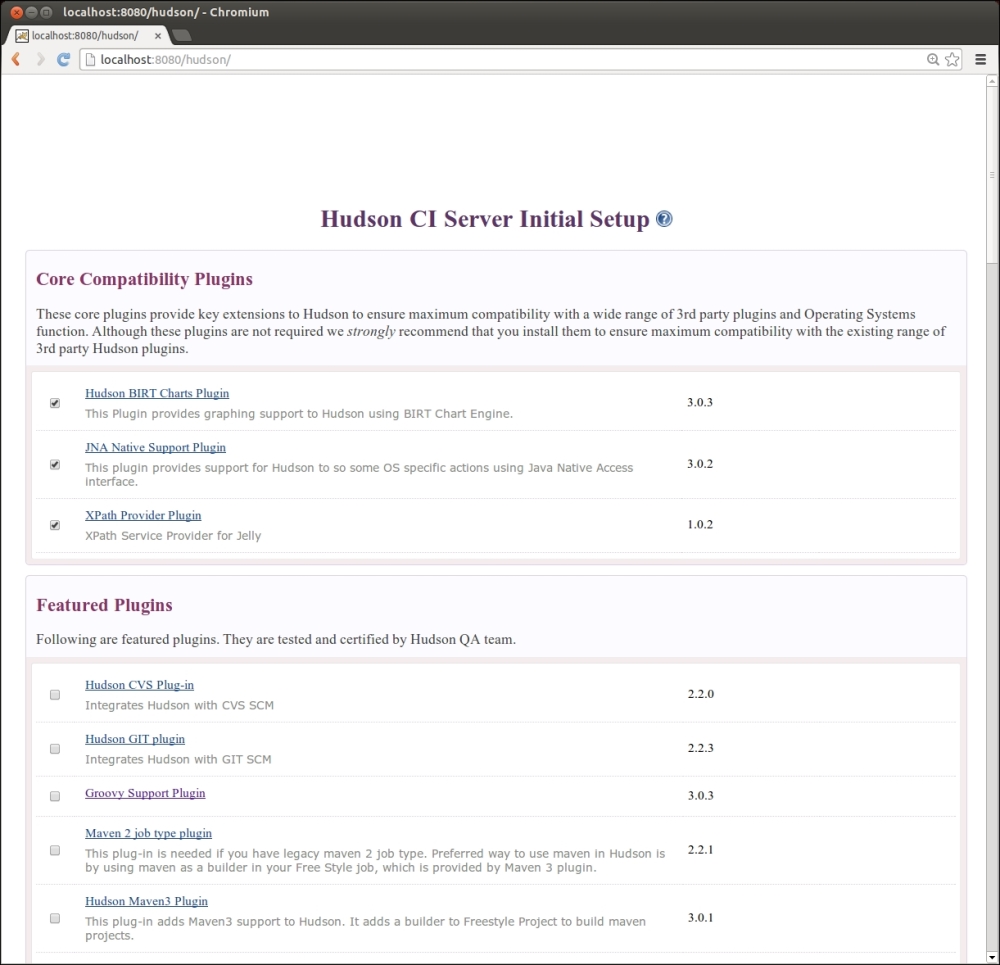Open a new tab with the new tab button
Image resolution: width=1000 pixels, height=965 pixels.
click(x=182, y=35)
